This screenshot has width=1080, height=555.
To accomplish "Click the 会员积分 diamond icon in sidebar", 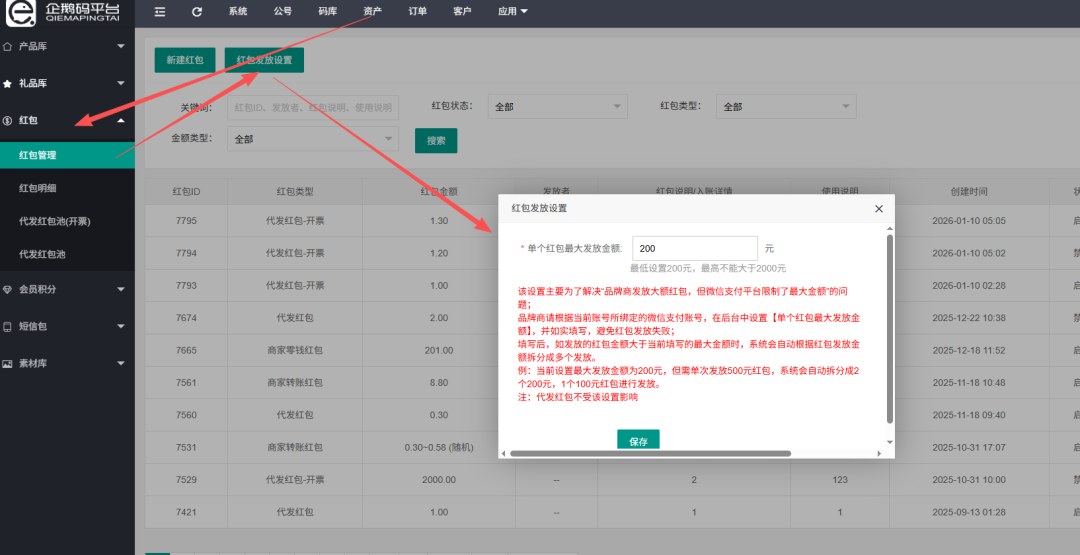I will tap(8, 289).
